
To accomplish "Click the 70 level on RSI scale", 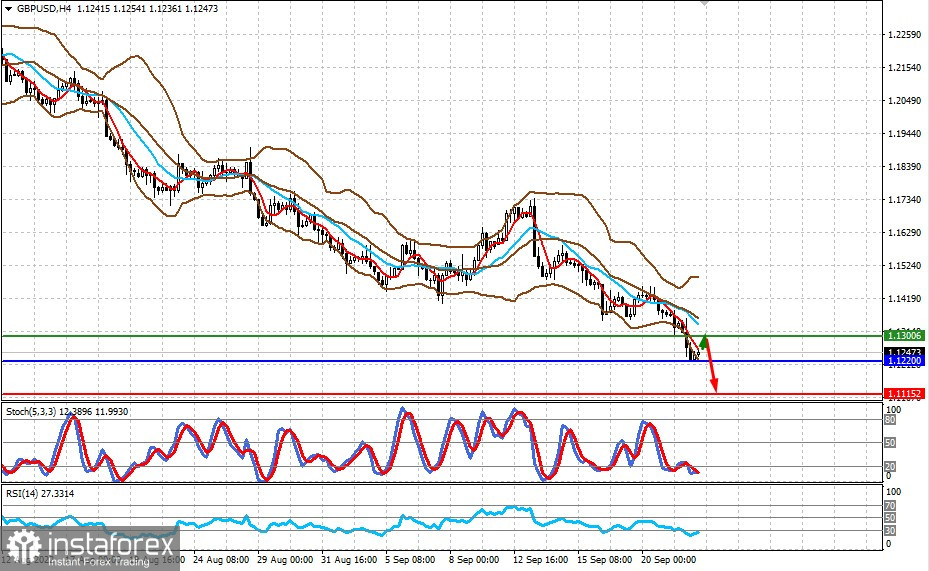I will click(890, 506).
